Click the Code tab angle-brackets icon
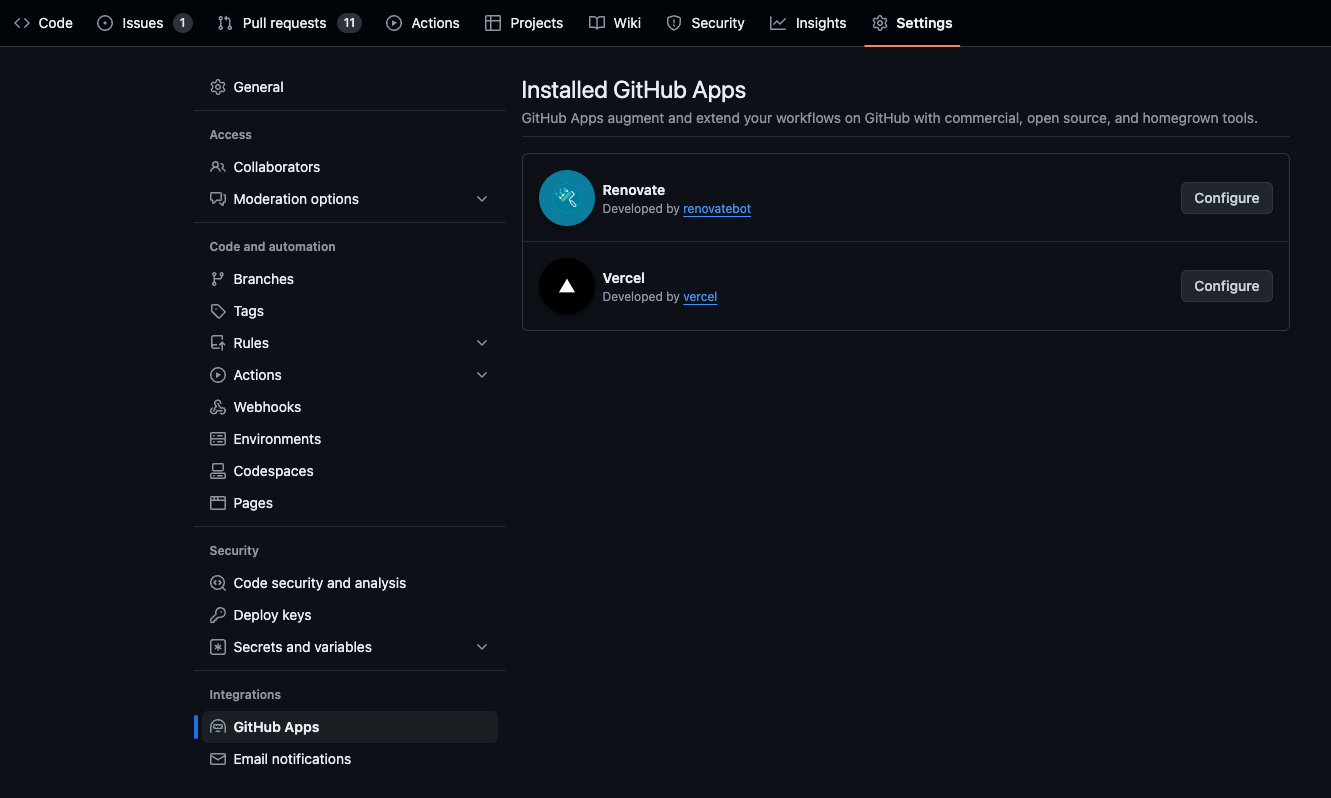 click(x=22, y=23)
